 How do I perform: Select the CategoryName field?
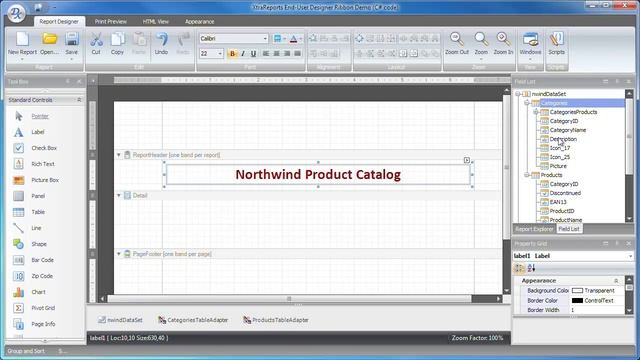[568, 130]
